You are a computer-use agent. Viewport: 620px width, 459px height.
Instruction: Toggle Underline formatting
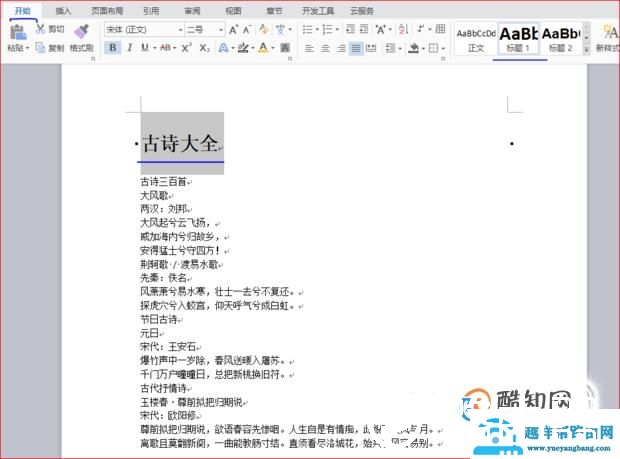(145, 48)
